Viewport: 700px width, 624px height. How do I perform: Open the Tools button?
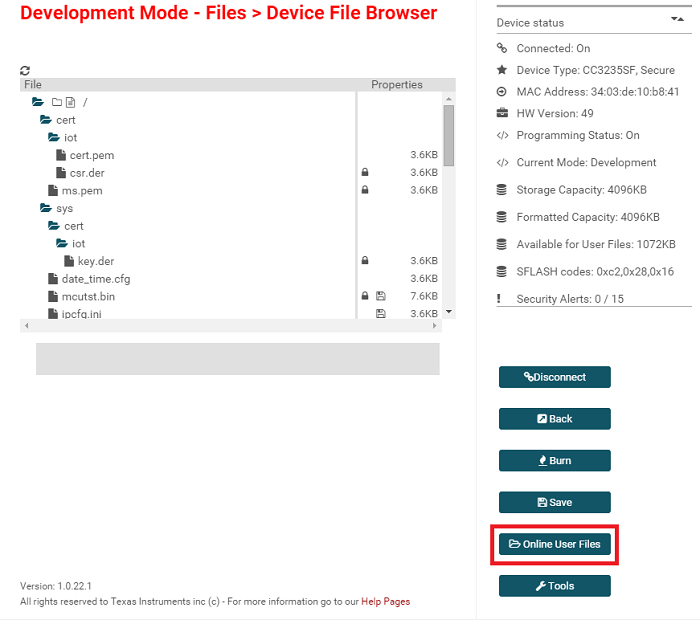click(554, 586)
